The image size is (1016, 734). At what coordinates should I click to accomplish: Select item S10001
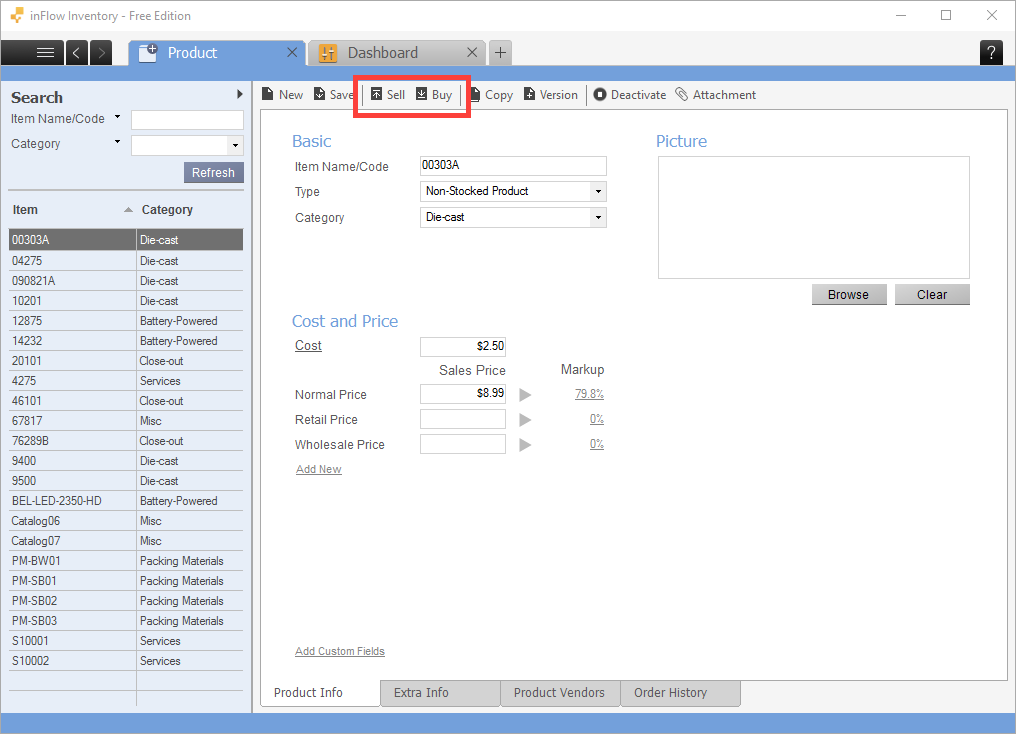click(x=126, y=641)
